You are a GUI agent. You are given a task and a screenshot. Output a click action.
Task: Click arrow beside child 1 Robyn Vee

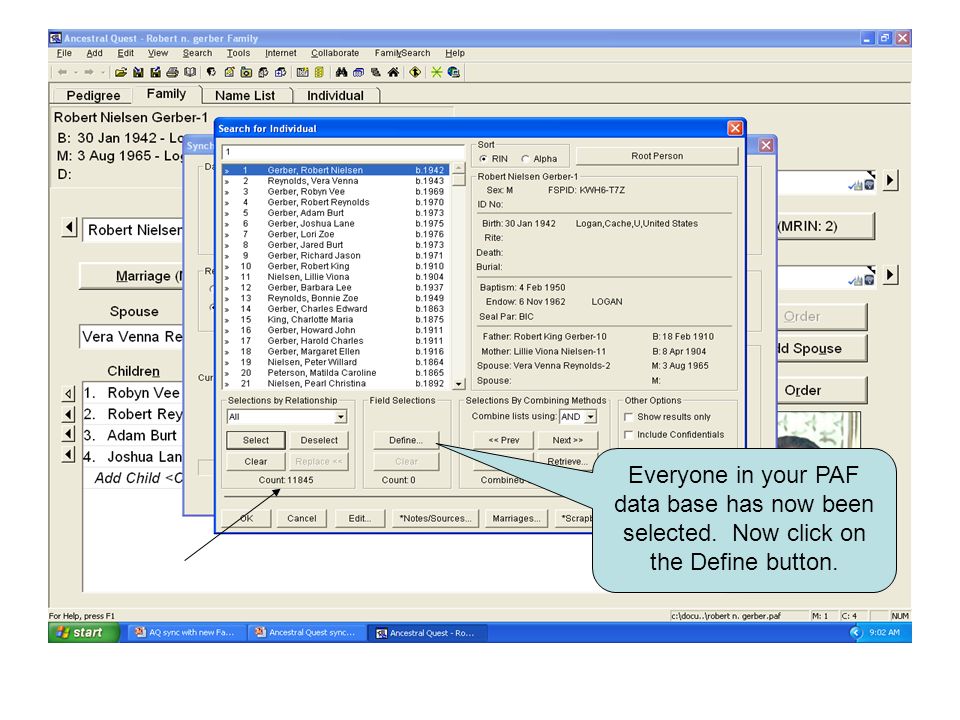(x=69, y=393)
